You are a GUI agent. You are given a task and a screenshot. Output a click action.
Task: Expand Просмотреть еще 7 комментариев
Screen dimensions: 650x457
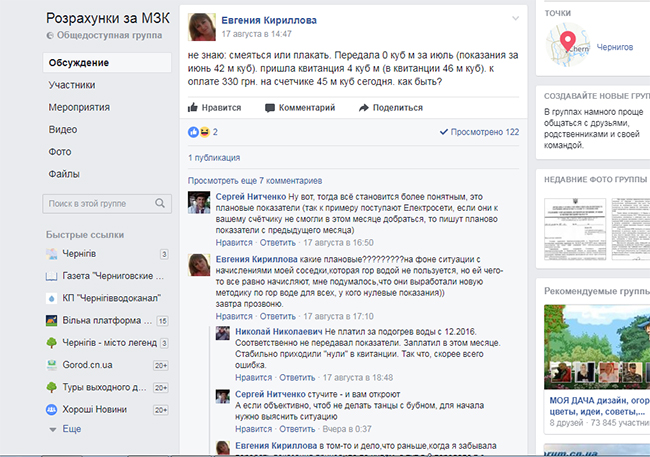(255, 181)
